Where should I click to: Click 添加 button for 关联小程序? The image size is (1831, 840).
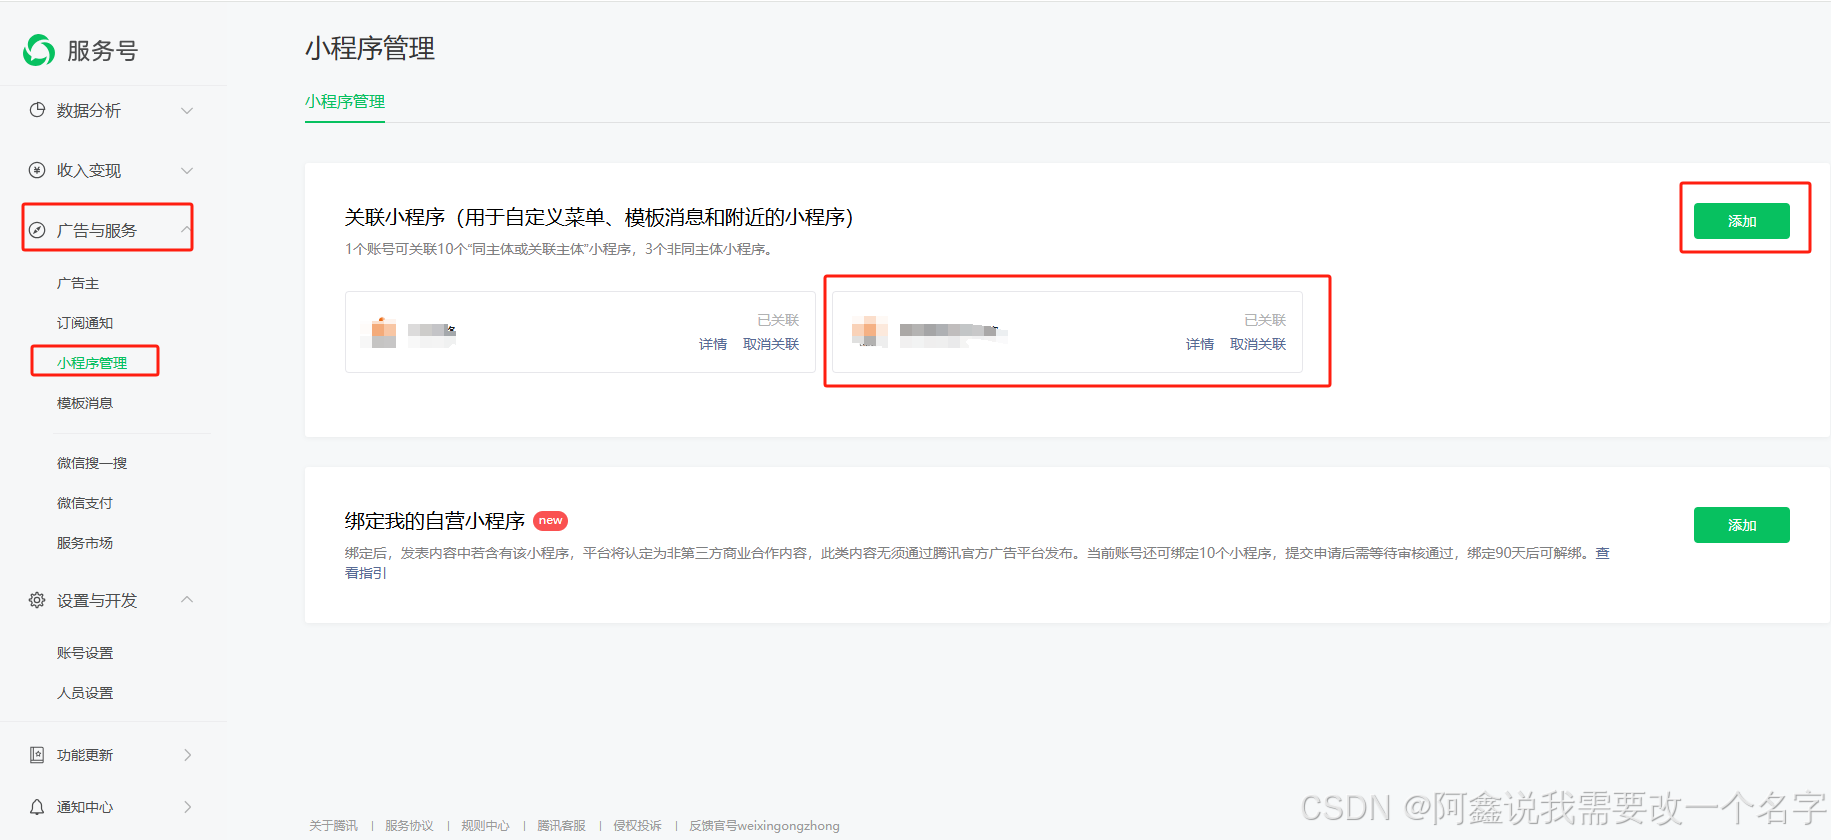coord(1741,221)
